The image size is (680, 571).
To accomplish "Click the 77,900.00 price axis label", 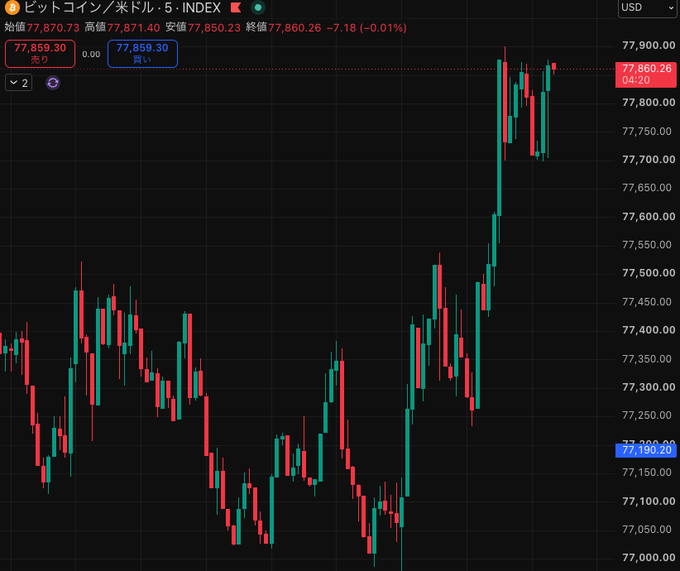I will 649,46.
